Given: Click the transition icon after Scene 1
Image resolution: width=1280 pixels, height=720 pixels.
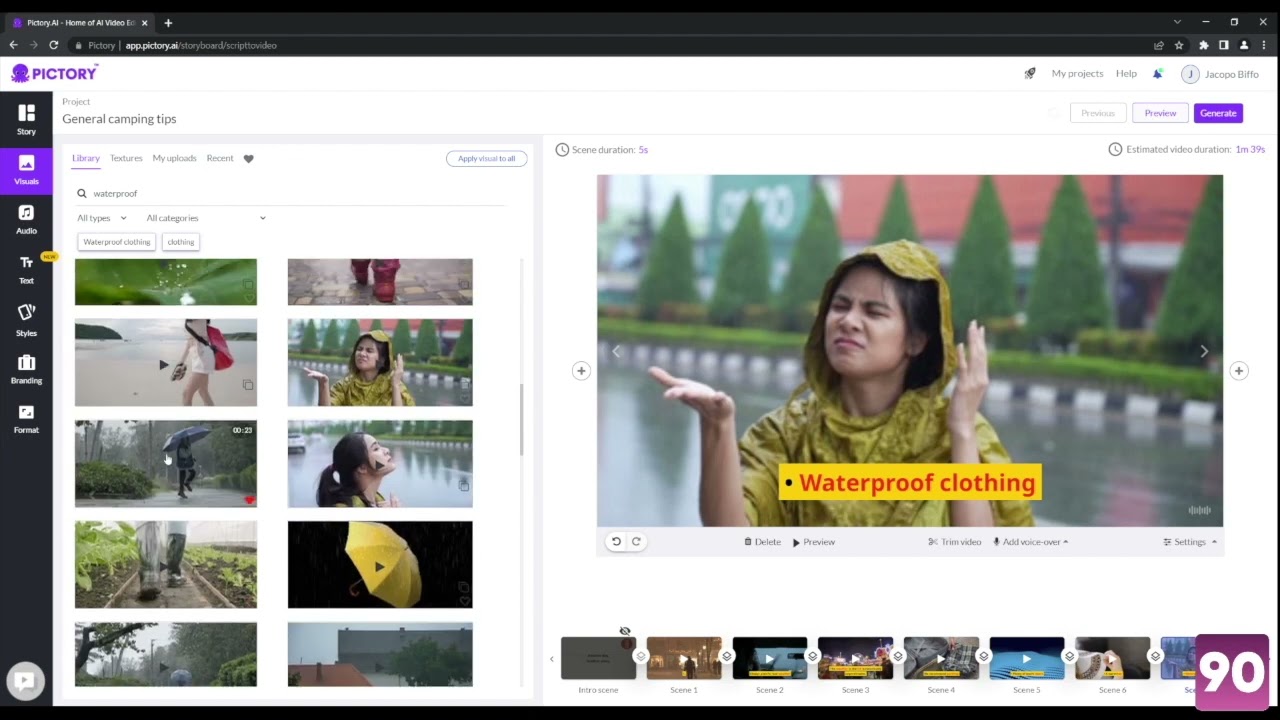Looking at the screenshot, I should click(x=727, y=656).
